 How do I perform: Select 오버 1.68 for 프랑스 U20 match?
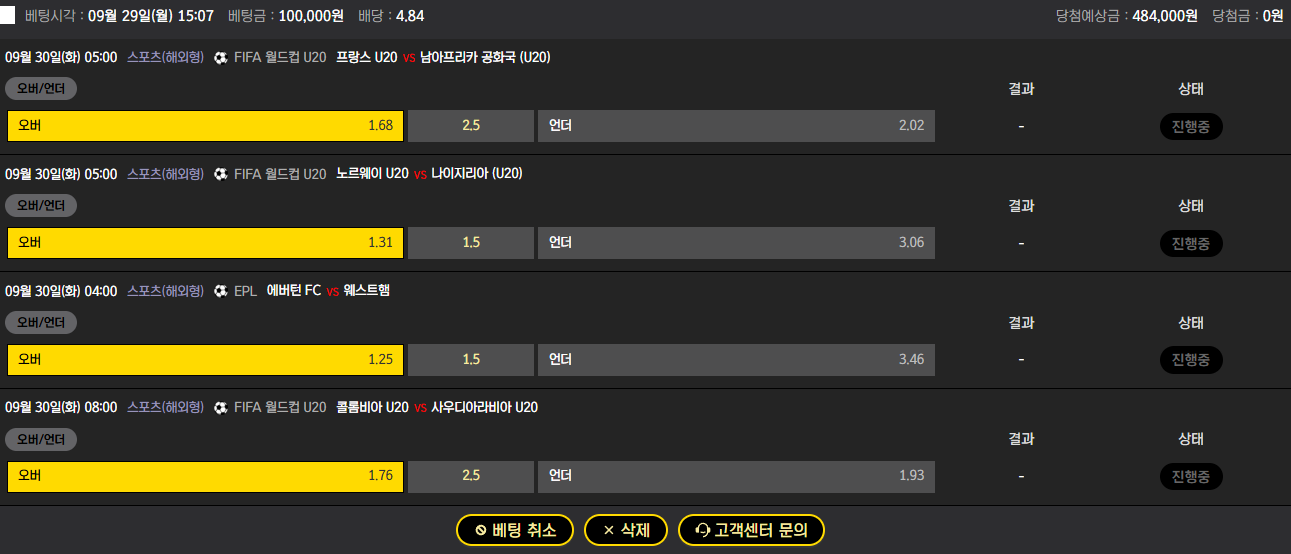pos(205,126)
